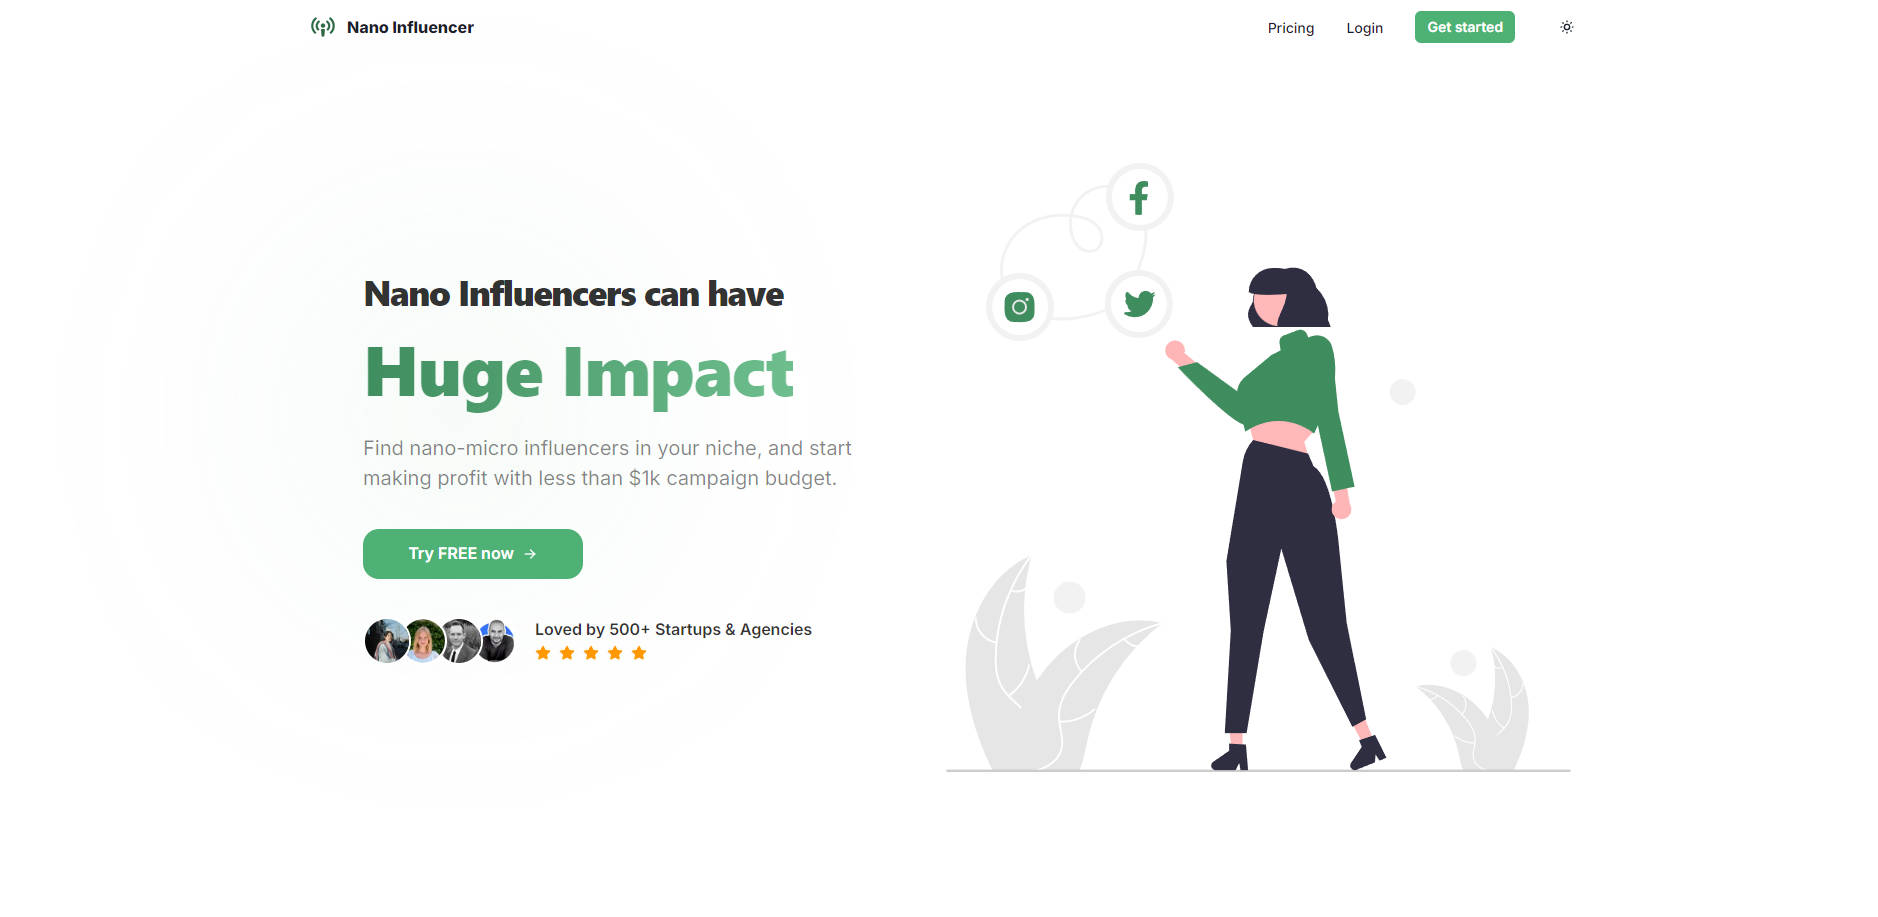This screenshot has height=917, width=1878.
Task: Click the Twitter bird icon bubble
Action: click(1139, 303)
